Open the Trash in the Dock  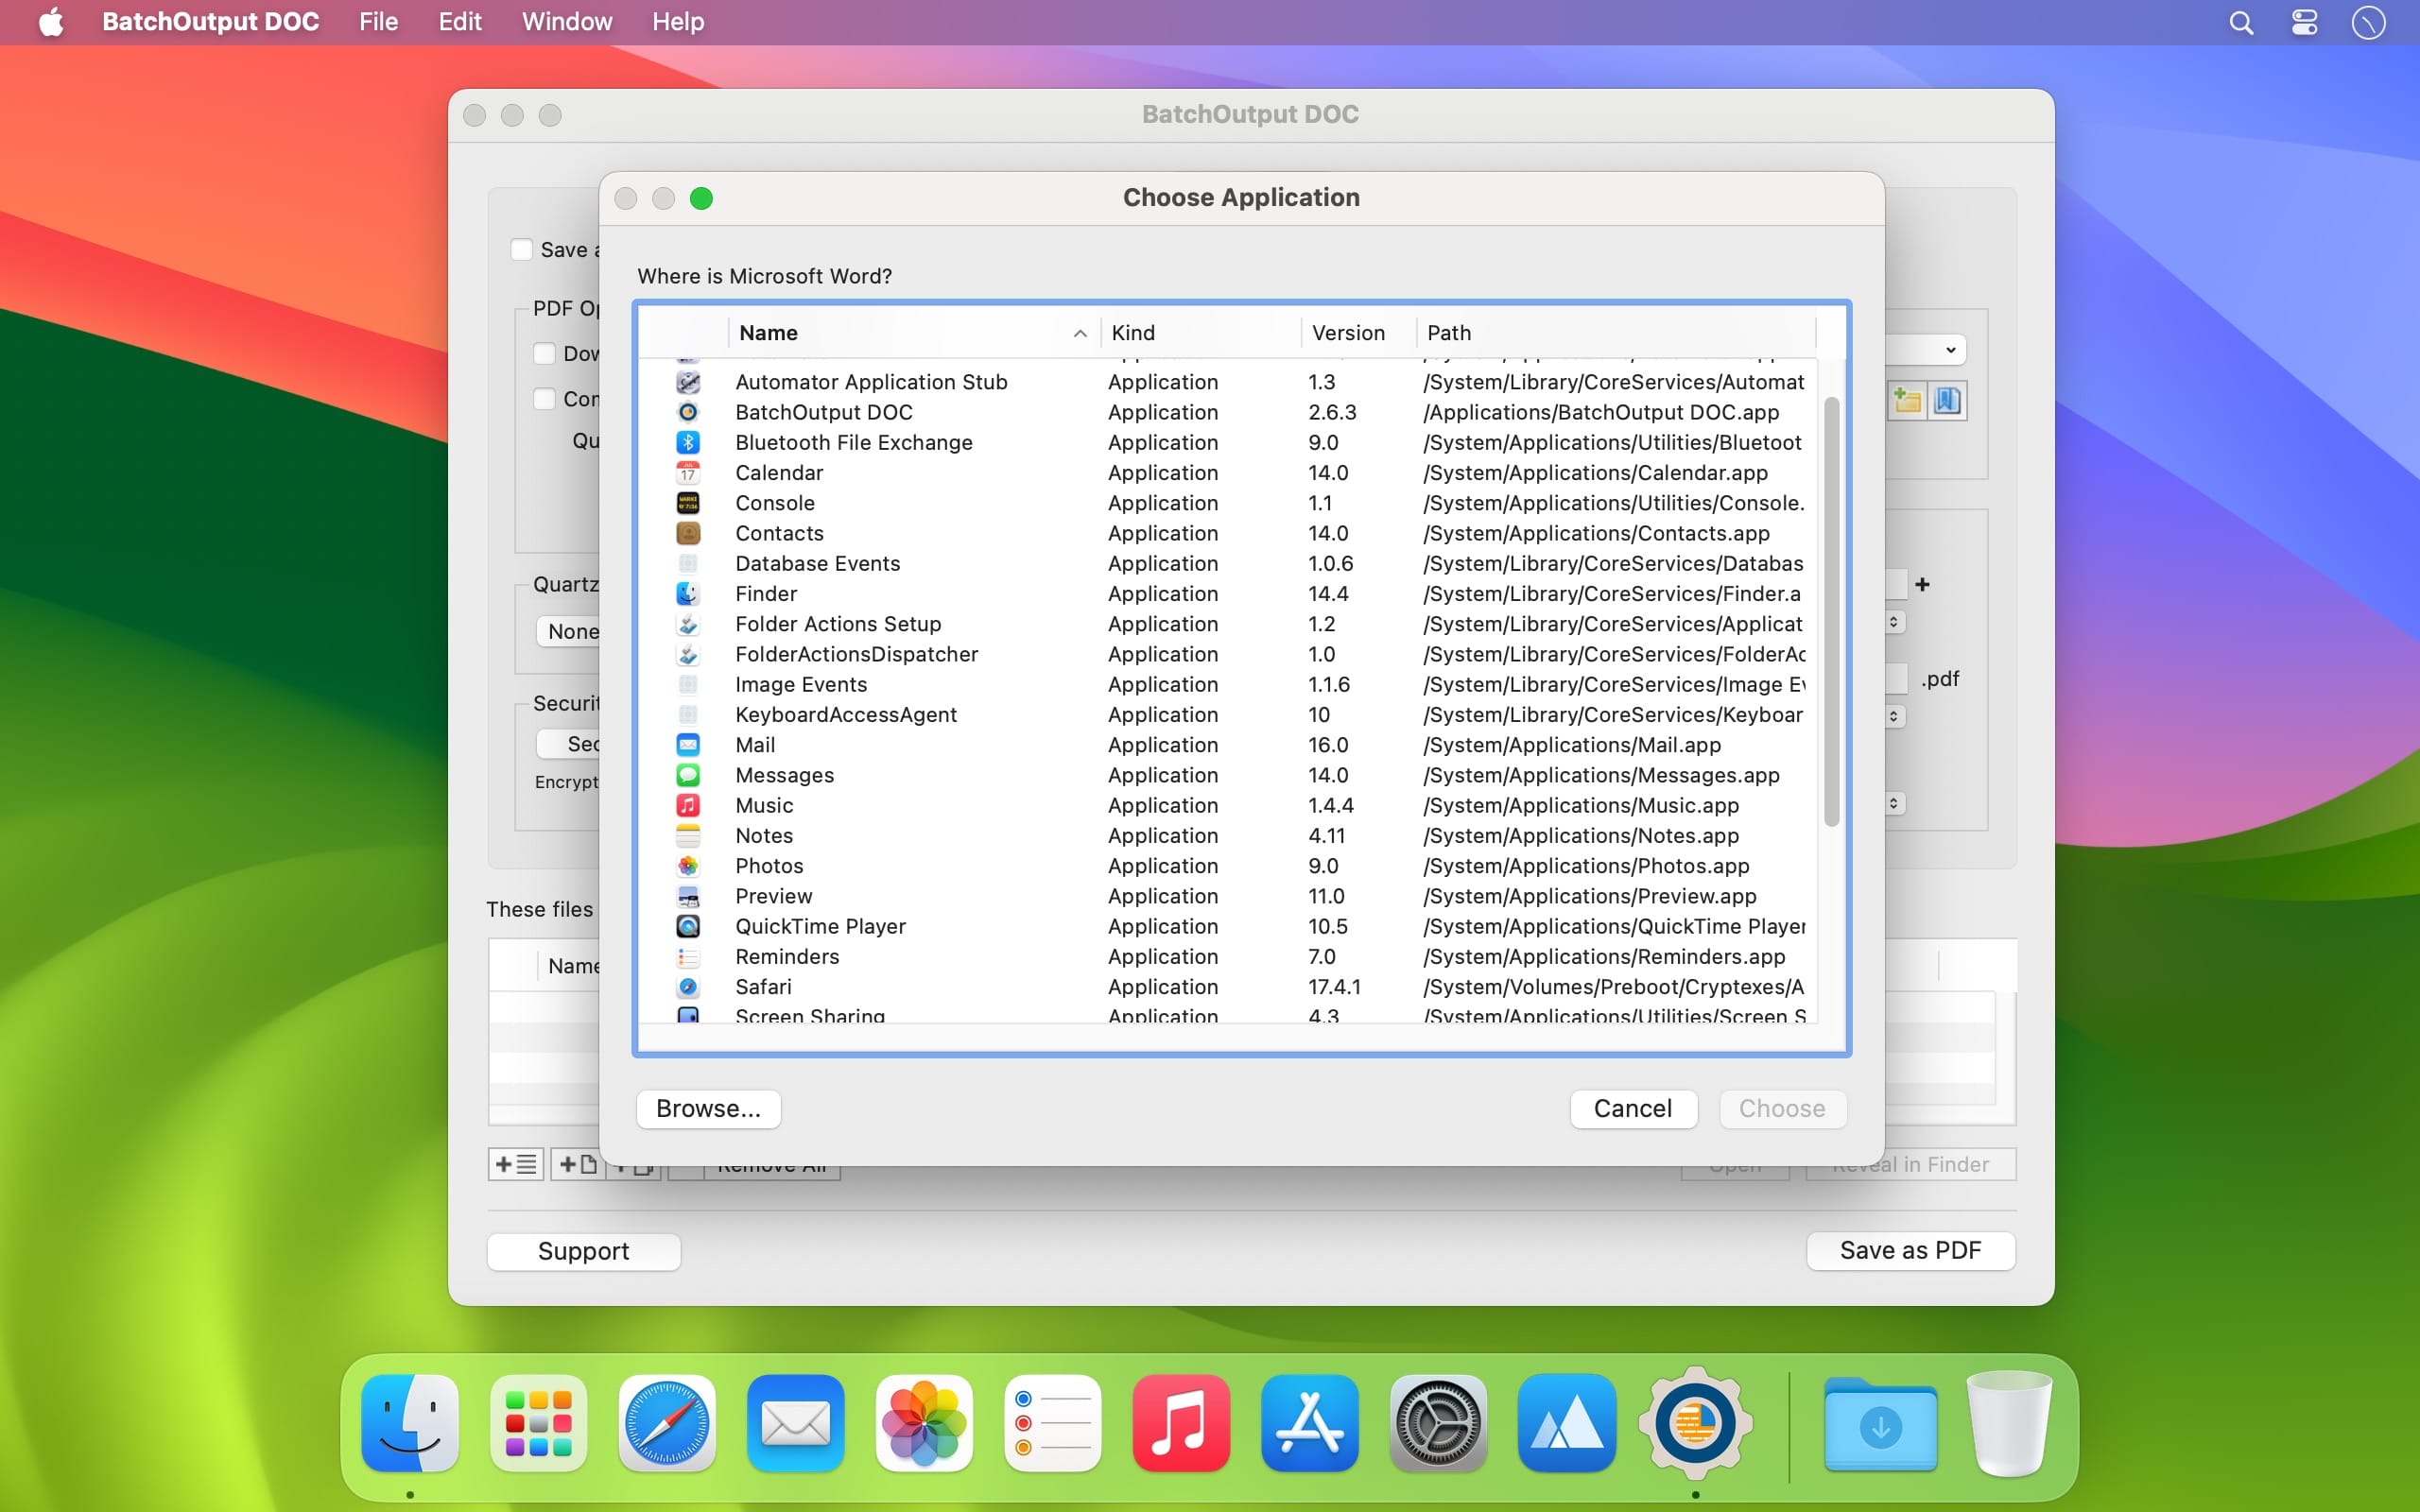coord(2009,1423)
